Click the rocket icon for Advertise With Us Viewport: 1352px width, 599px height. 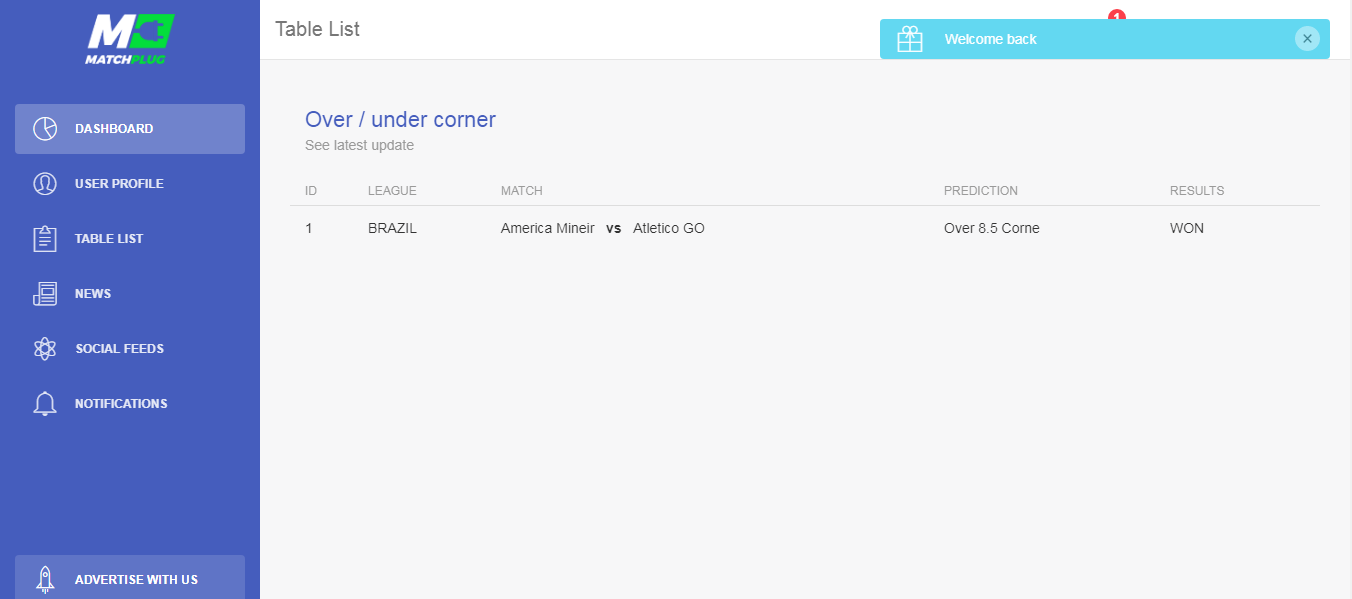coord(45,579)
